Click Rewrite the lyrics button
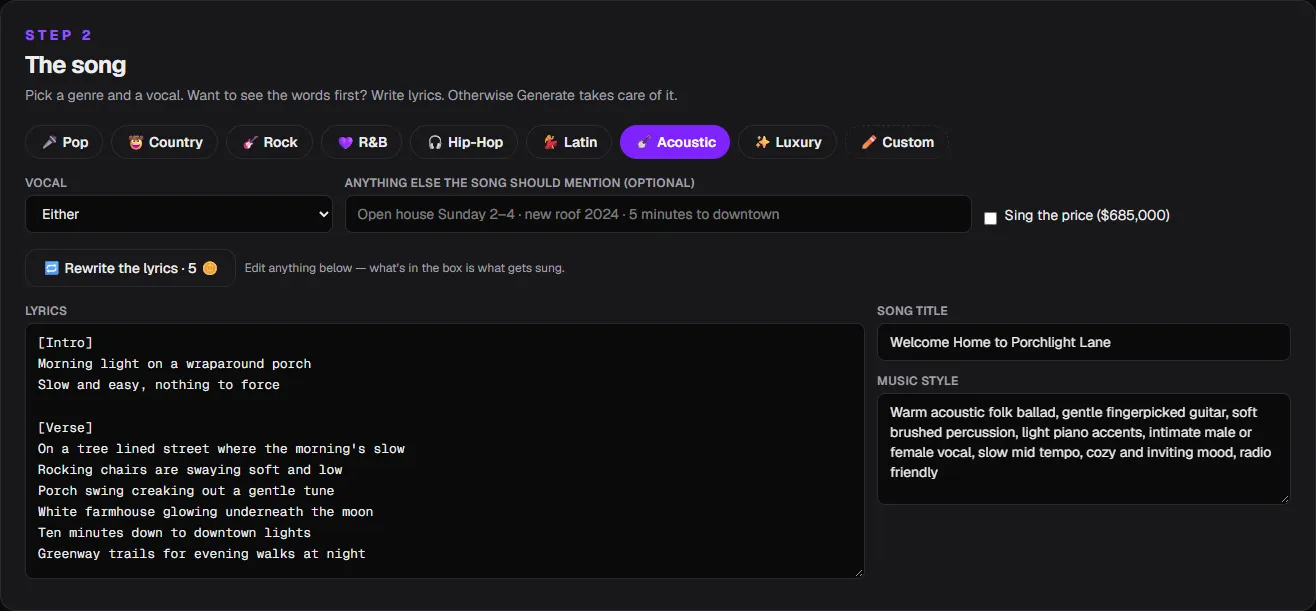 point(130,268)
